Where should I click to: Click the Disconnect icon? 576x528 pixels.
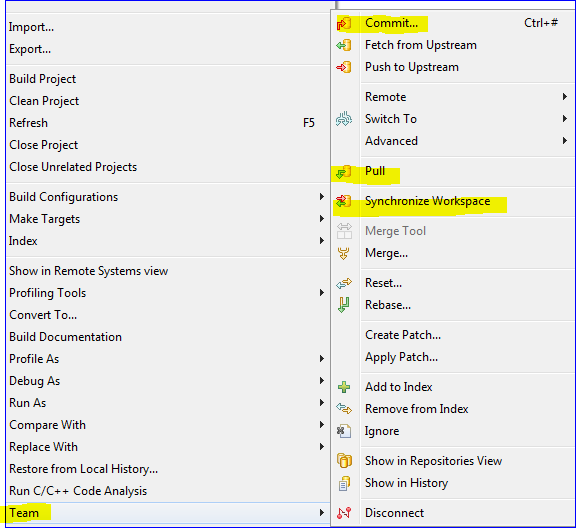pos(344,513)
